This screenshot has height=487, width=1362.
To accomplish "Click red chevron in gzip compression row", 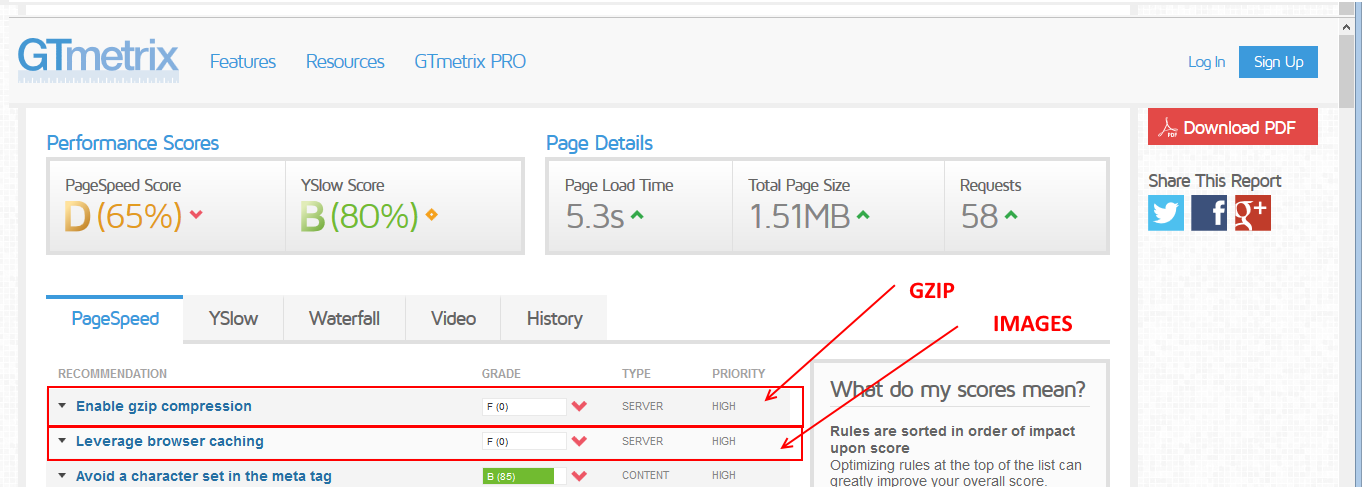I will point(579,407).
